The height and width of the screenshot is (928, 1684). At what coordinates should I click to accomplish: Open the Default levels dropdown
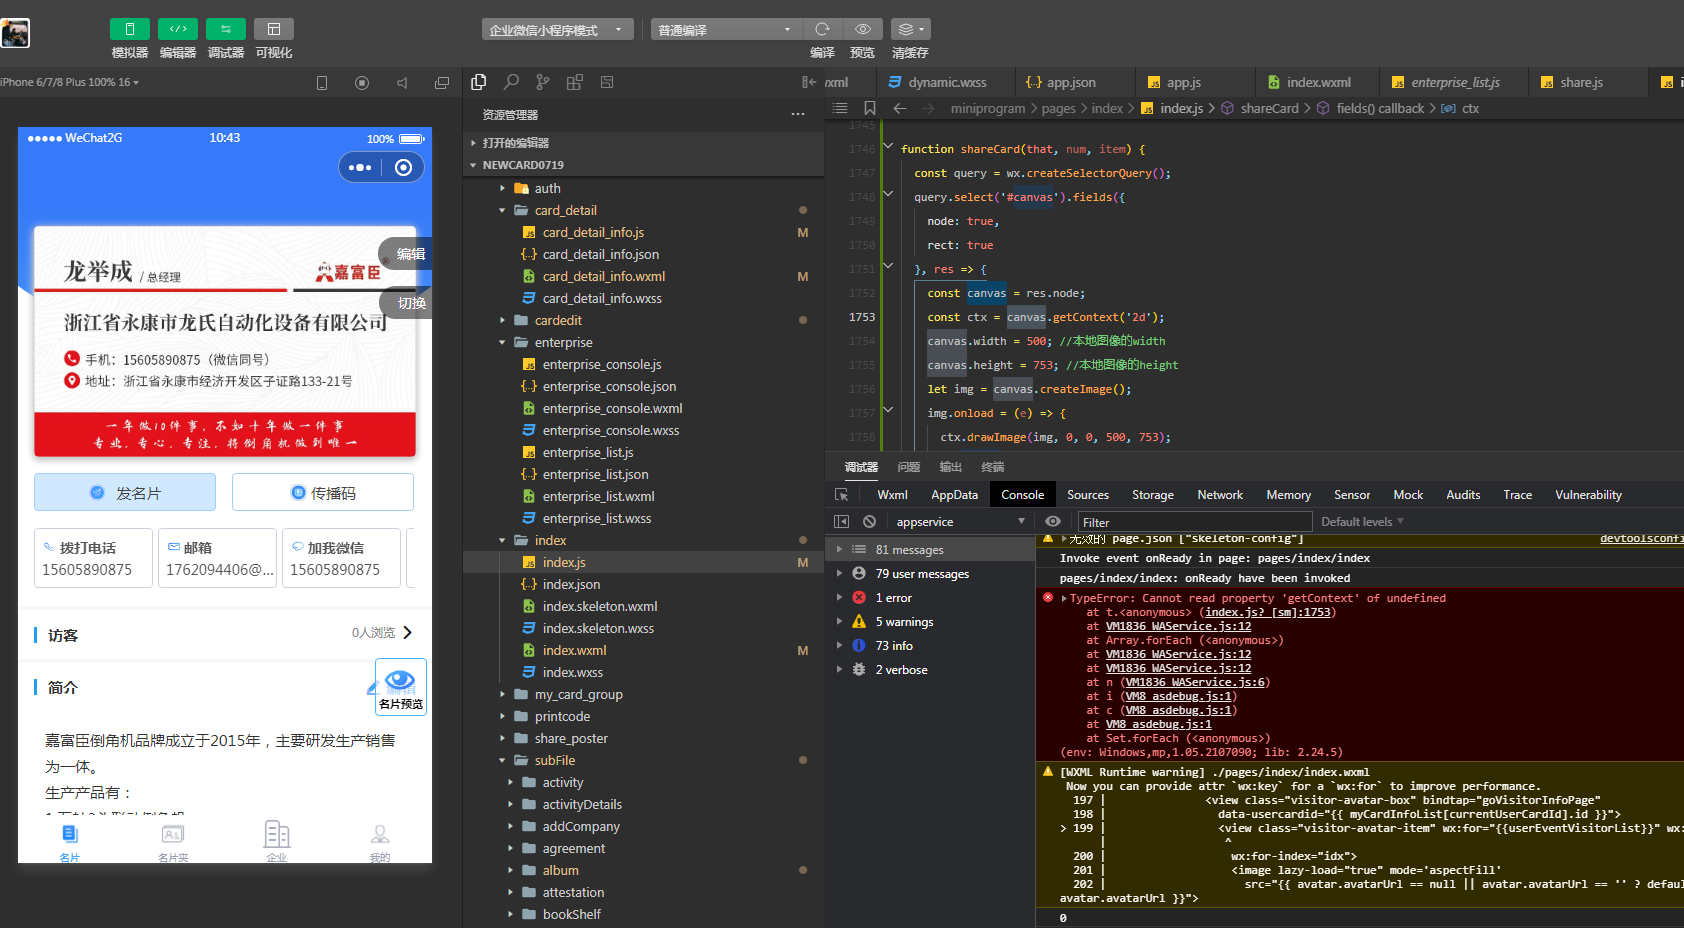[1362, 522]
